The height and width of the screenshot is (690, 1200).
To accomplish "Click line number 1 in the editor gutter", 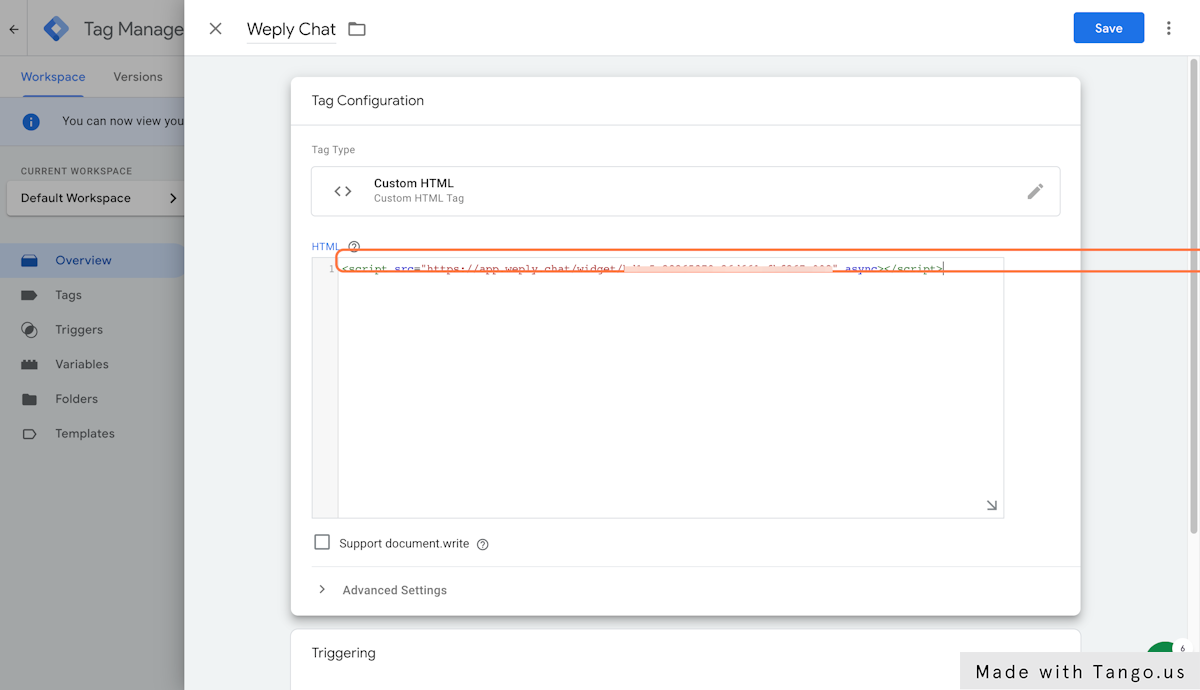I will pyautogui.click(x=331, y=269).
